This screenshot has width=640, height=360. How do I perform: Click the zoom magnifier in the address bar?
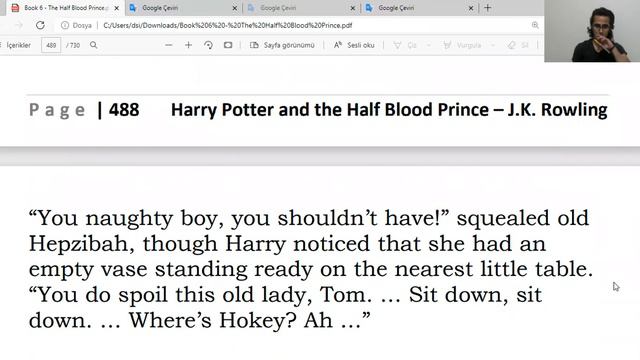(x=535, y=25)
